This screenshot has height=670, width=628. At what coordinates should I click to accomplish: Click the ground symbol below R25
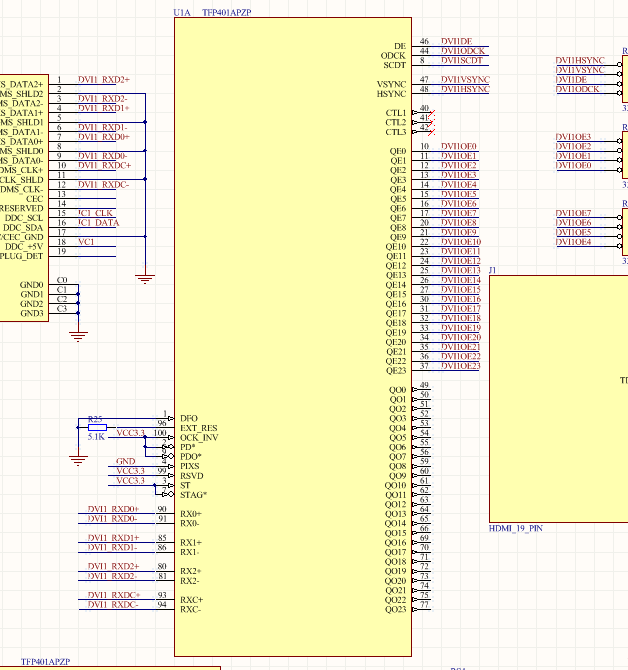pos(78,461)
